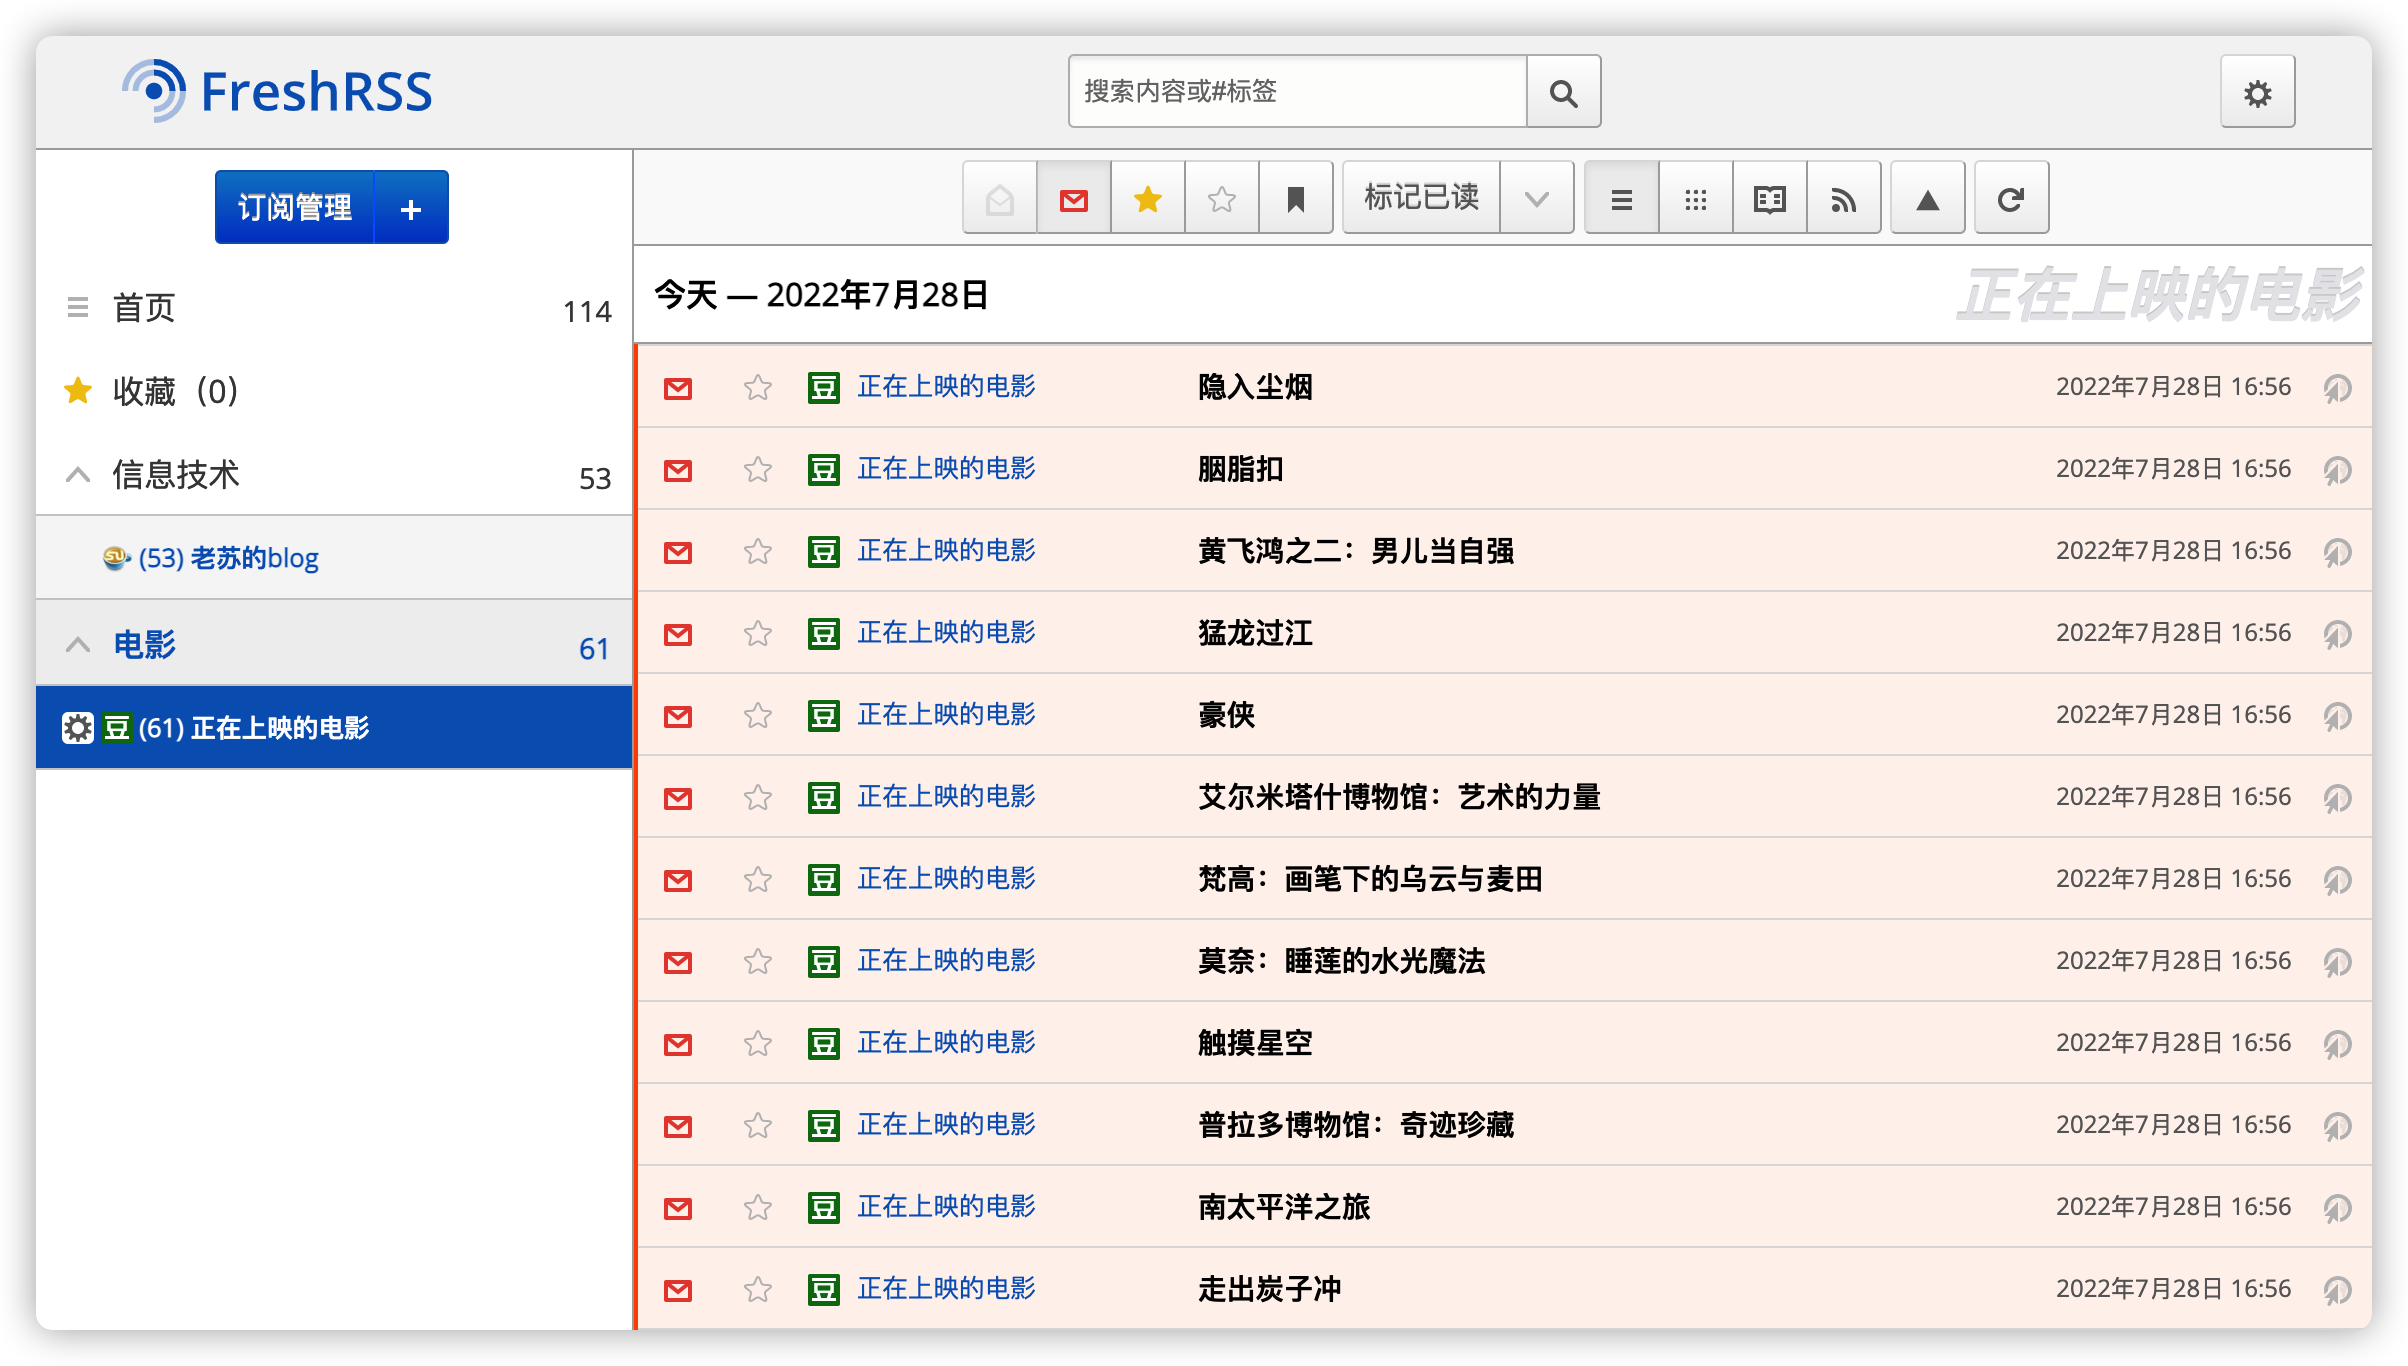Toggle the show unread articles filter

click(1073, 199)
